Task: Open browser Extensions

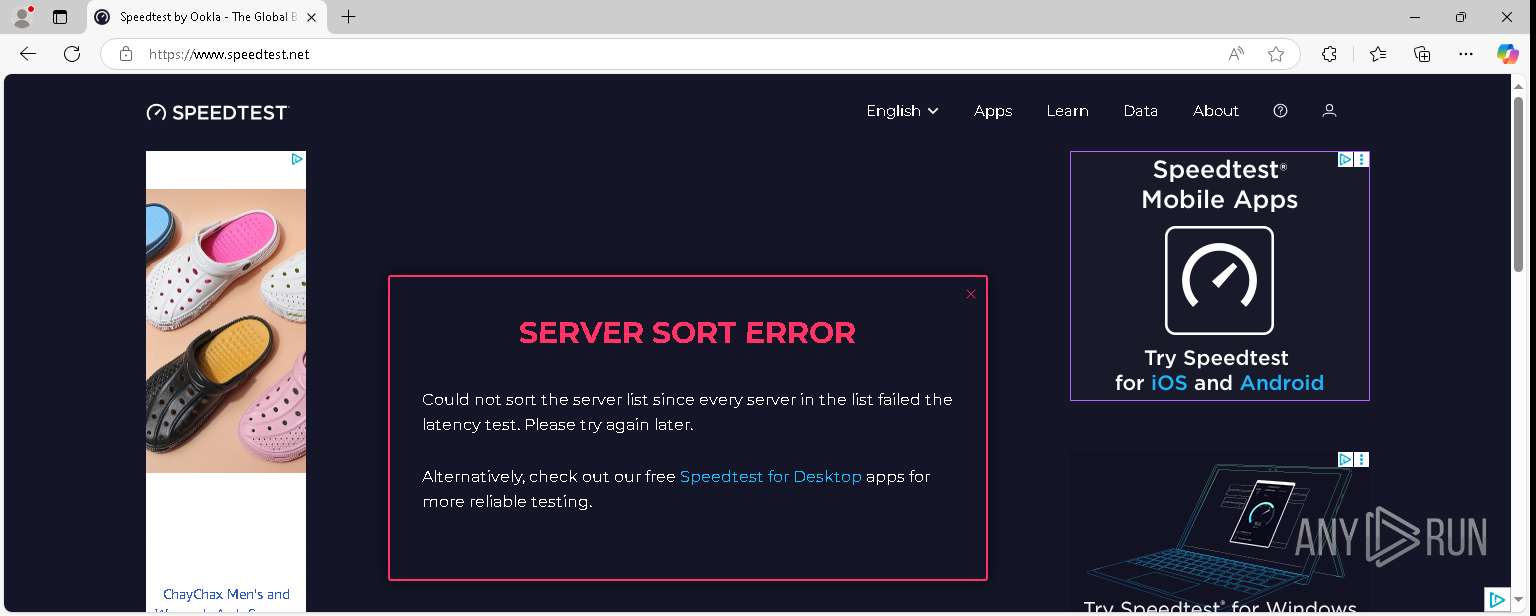Action: 1329,54
